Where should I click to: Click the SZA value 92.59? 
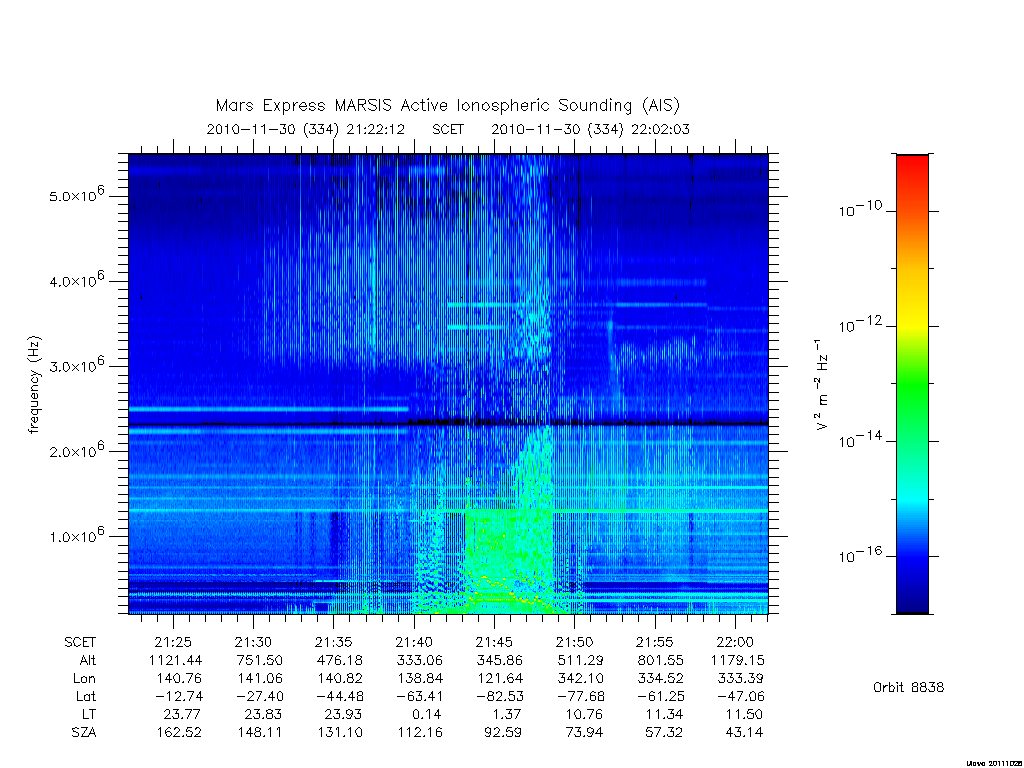[504, 732]
